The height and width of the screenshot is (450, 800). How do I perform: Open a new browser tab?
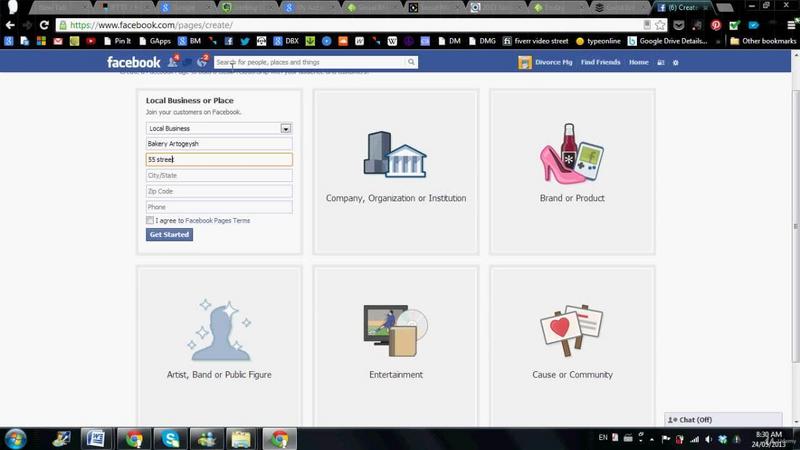(x=724, y=8)
